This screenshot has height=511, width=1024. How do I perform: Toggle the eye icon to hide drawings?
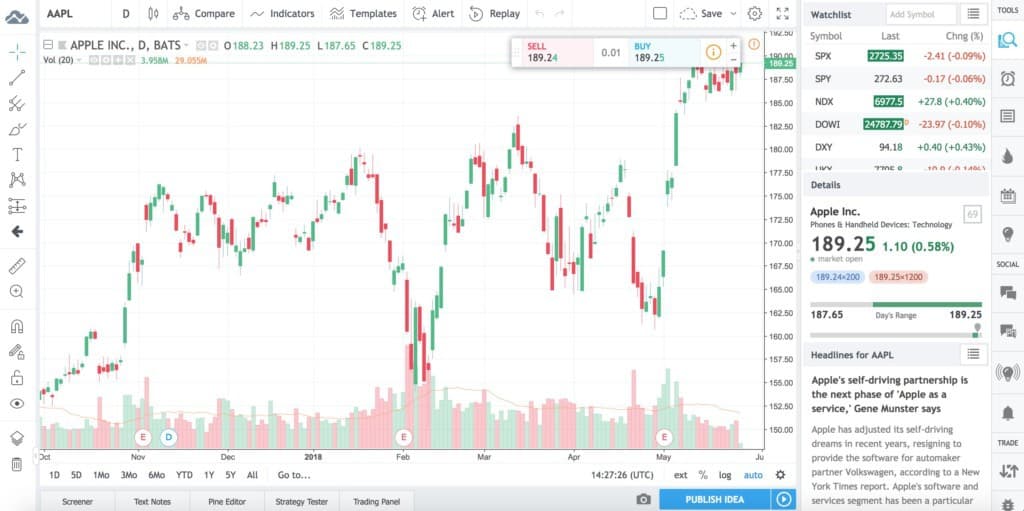click(17, 403)
